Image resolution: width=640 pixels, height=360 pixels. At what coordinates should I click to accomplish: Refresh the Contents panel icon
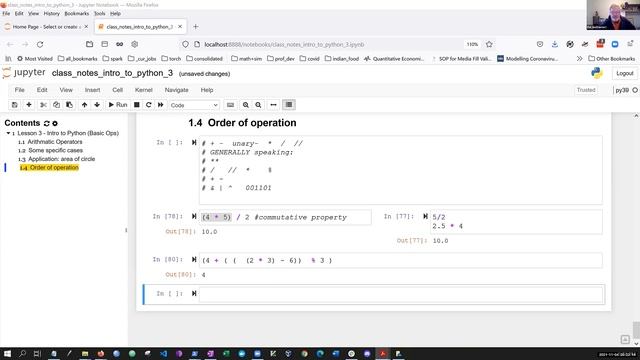pos(47,123)
